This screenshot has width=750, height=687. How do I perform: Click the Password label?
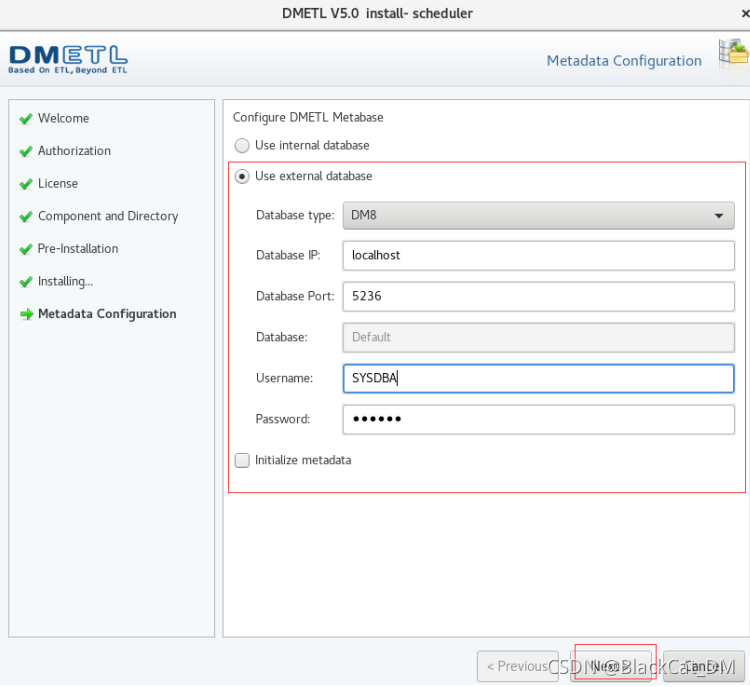(283, 420)
